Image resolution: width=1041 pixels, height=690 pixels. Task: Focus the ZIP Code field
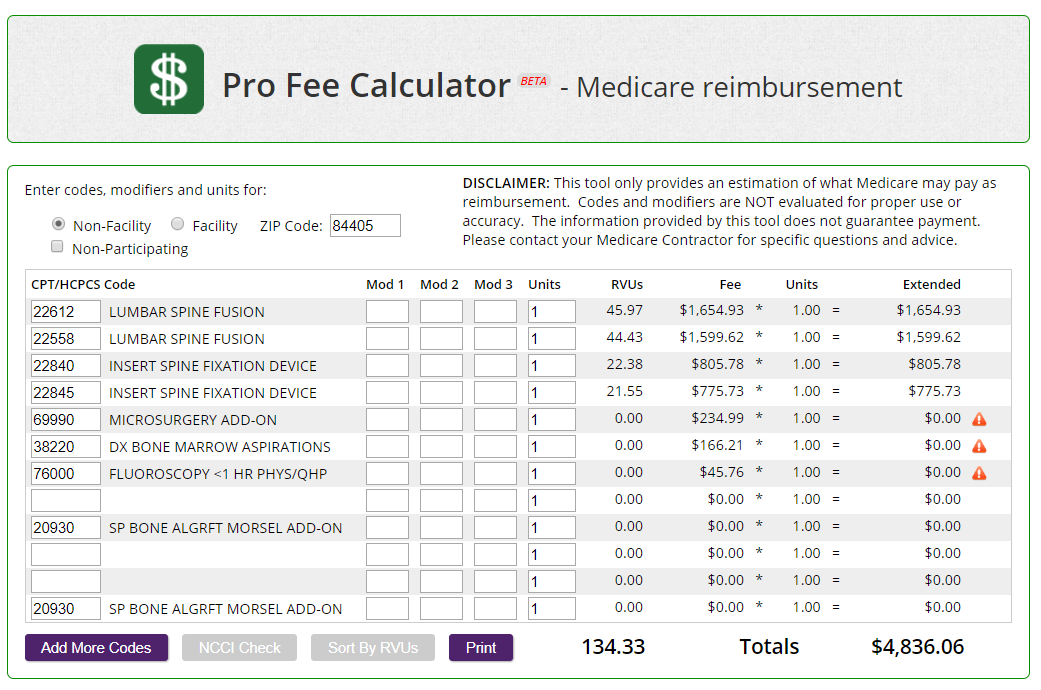(365, 226)
